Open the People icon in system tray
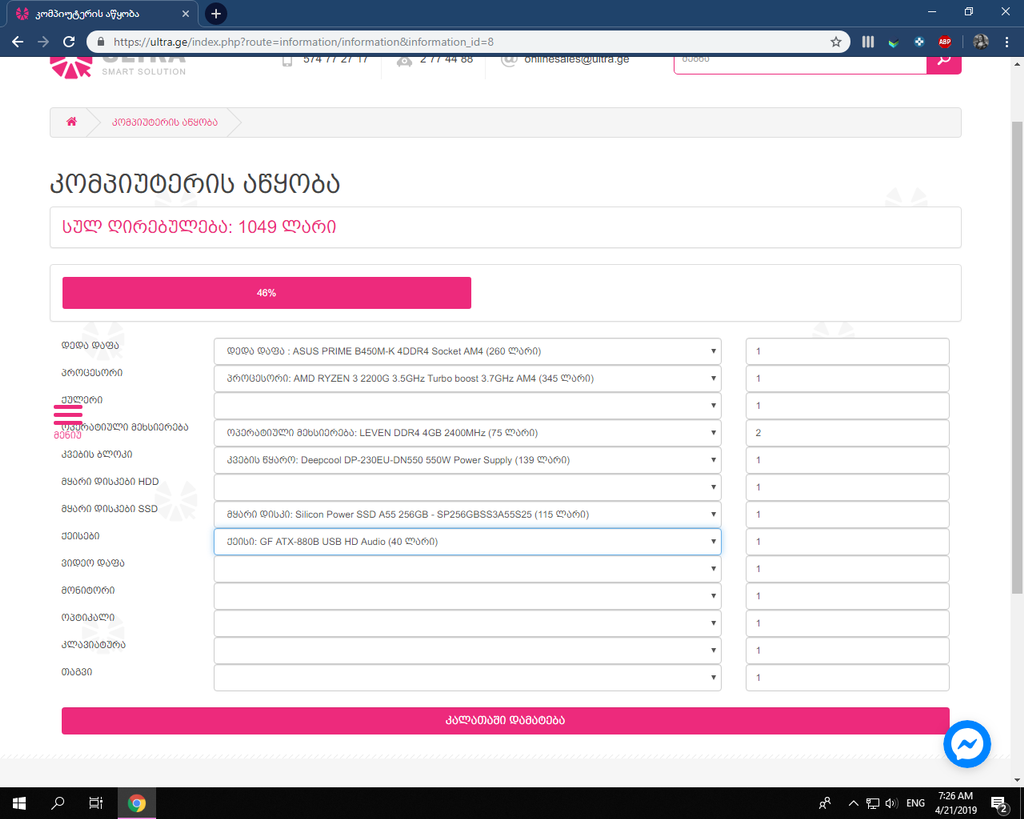This screenshot has width=1024, height=819. coord(825,803)
